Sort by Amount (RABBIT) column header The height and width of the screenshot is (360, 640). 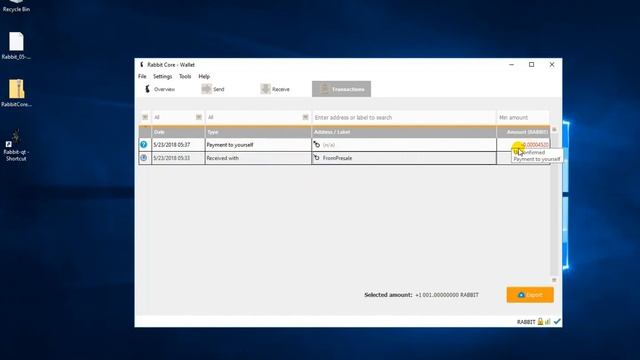pos(523,132)
